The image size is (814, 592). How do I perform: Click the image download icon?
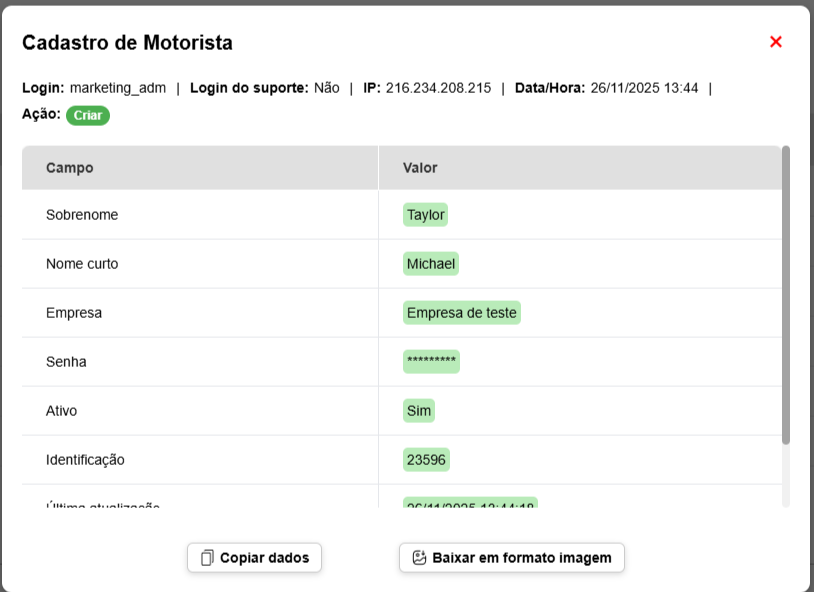(420, 558)
